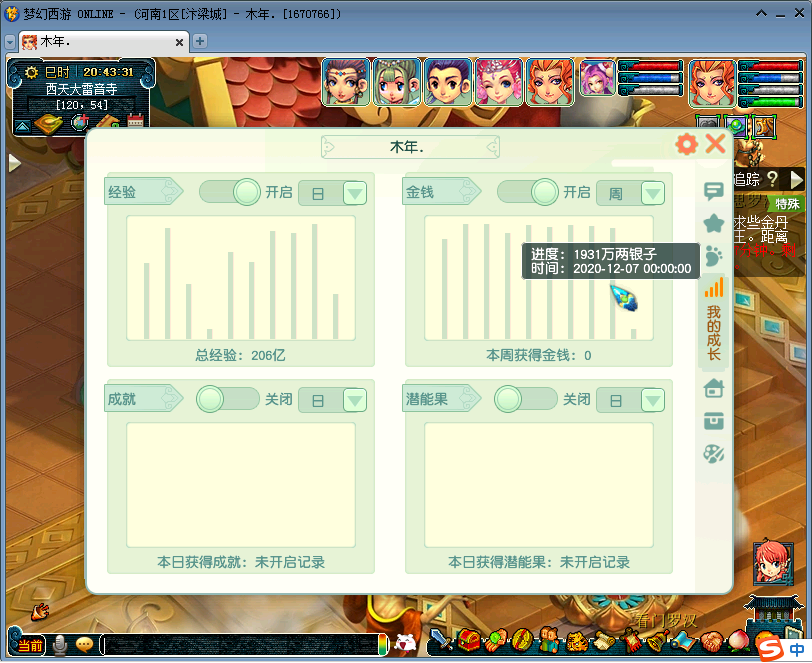Select the green-haired teammate portrait
Image resolution: width=812 pixels, height=663 pixels.
click(x=397, y=82)
